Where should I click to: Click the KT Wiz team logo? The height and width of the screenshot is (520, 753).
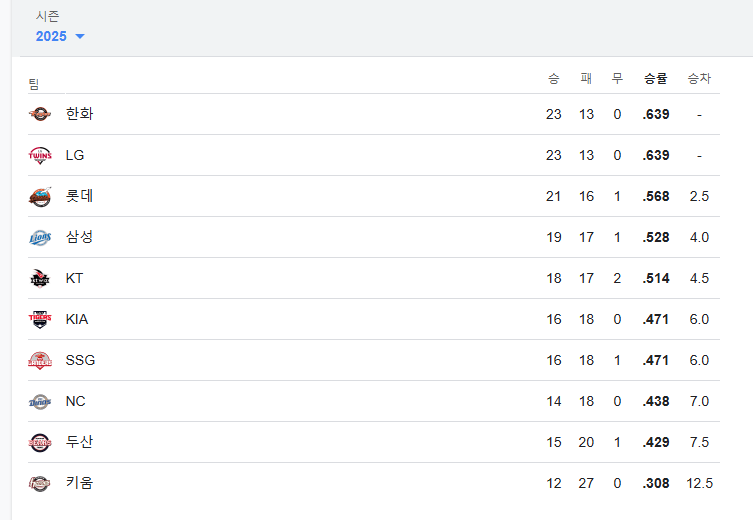pos(39,278)
